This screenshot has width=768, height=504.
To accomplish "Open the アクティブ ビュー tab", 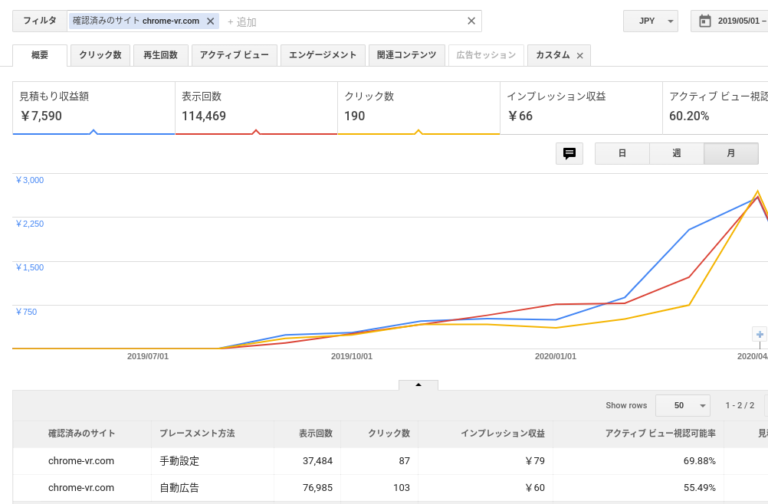I will pyautogui.click(x=234, y=55).
